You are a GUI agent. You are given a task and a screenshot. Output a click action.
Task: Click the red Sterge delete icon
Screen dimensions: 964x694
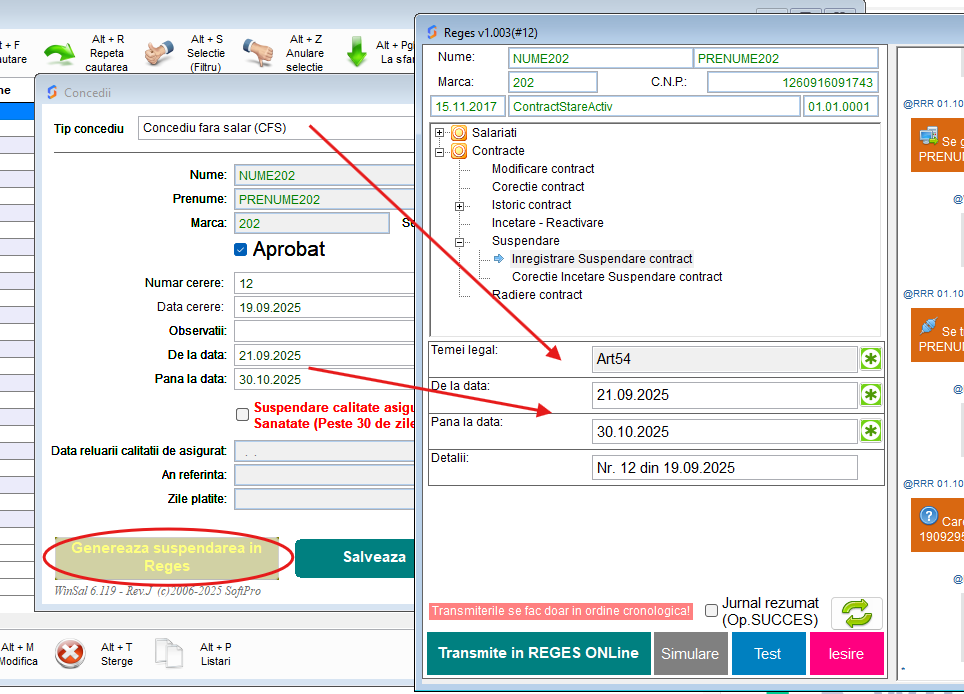[x=70, y=654]
